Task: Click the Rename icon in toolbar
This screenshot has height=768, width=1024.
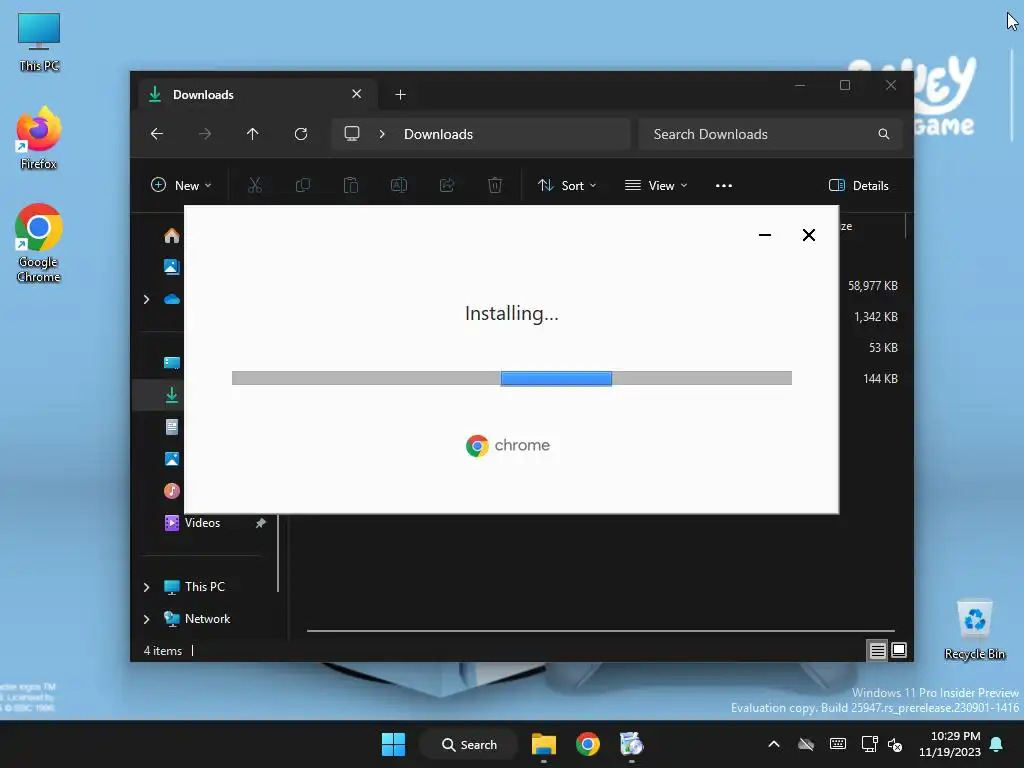Action: click(x=399, y=185)
